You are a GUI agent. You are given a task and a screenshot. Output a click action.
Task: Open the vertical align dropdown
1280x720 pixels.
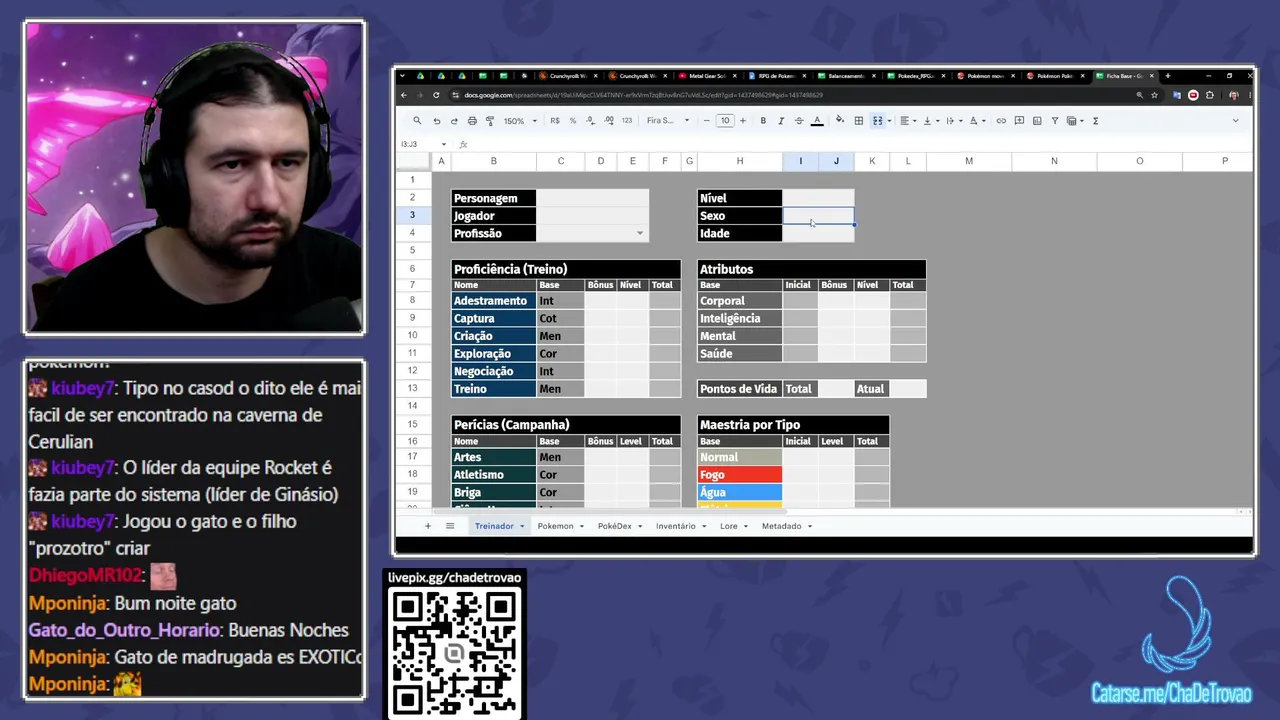tap(929, 121)
